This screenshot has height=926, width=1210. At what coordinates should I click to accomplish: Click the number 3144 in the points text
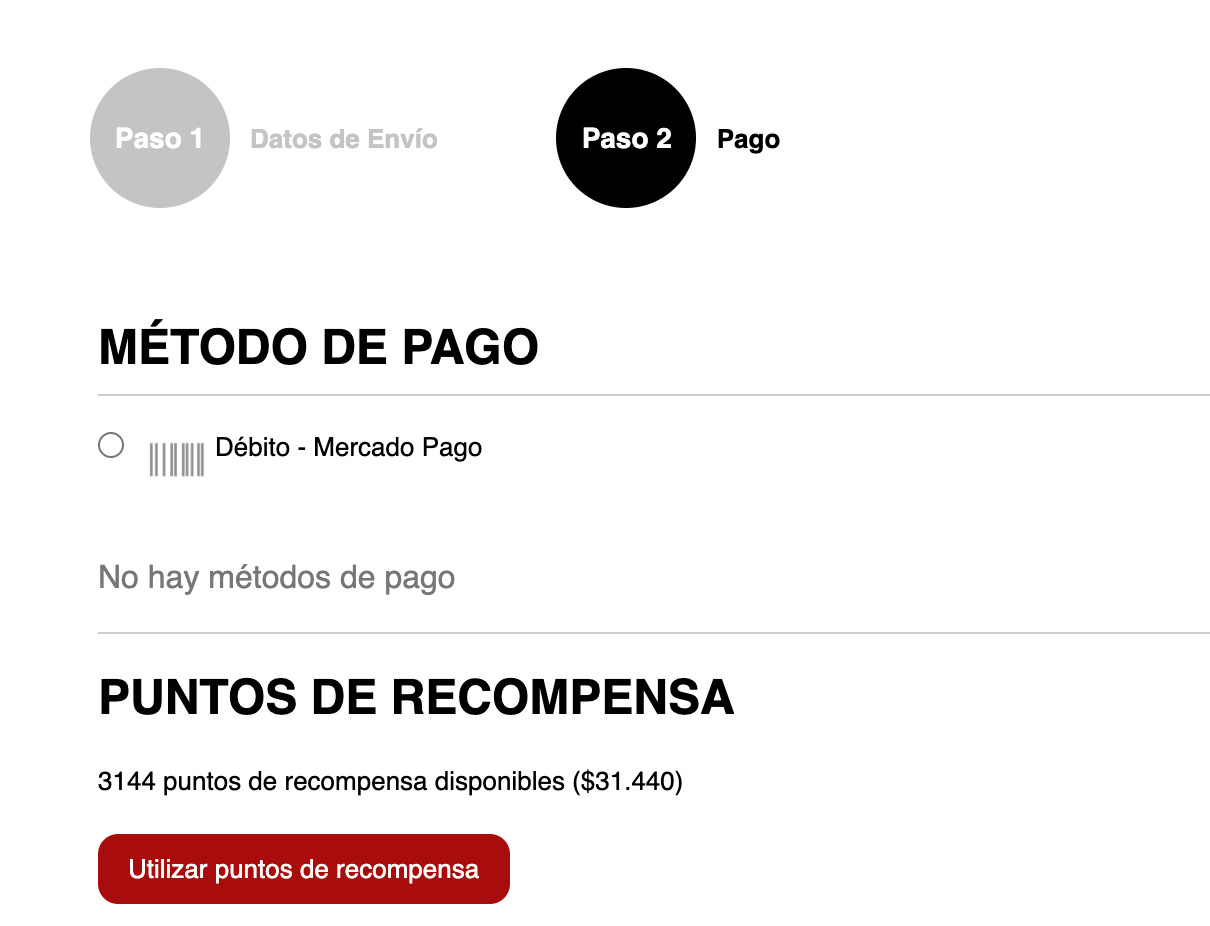coord(127,781)
